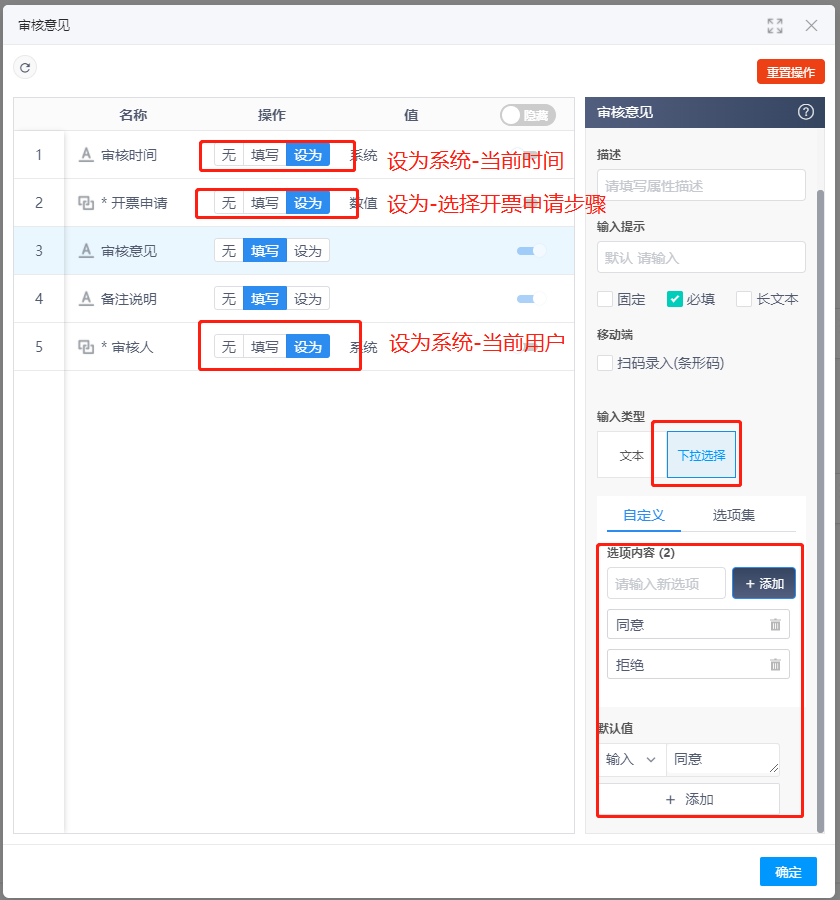The width and height of the screenshot is (840, 900).
Task: Set 审核意见 row operation to 设为
Action: [x=307, y=250]
